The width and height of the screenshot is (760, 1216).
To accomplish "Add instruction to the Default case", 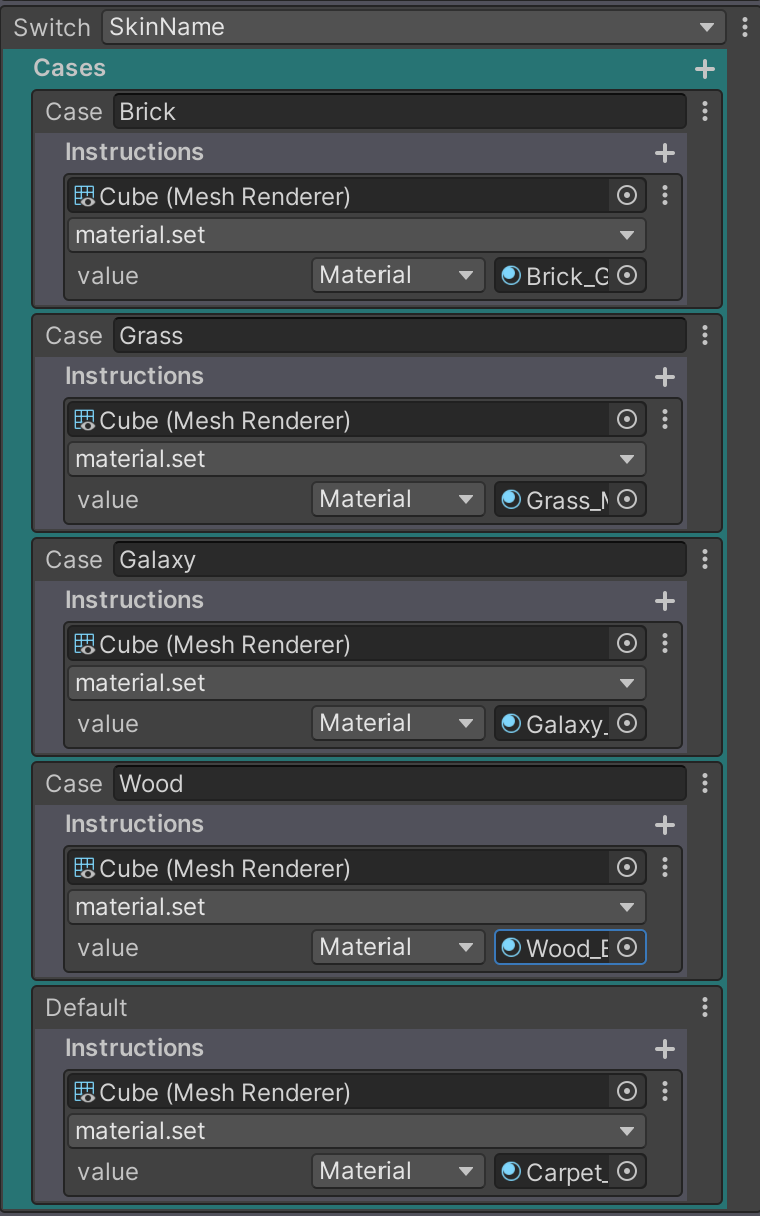I will pyautogui.click(x=664, y=1049).
